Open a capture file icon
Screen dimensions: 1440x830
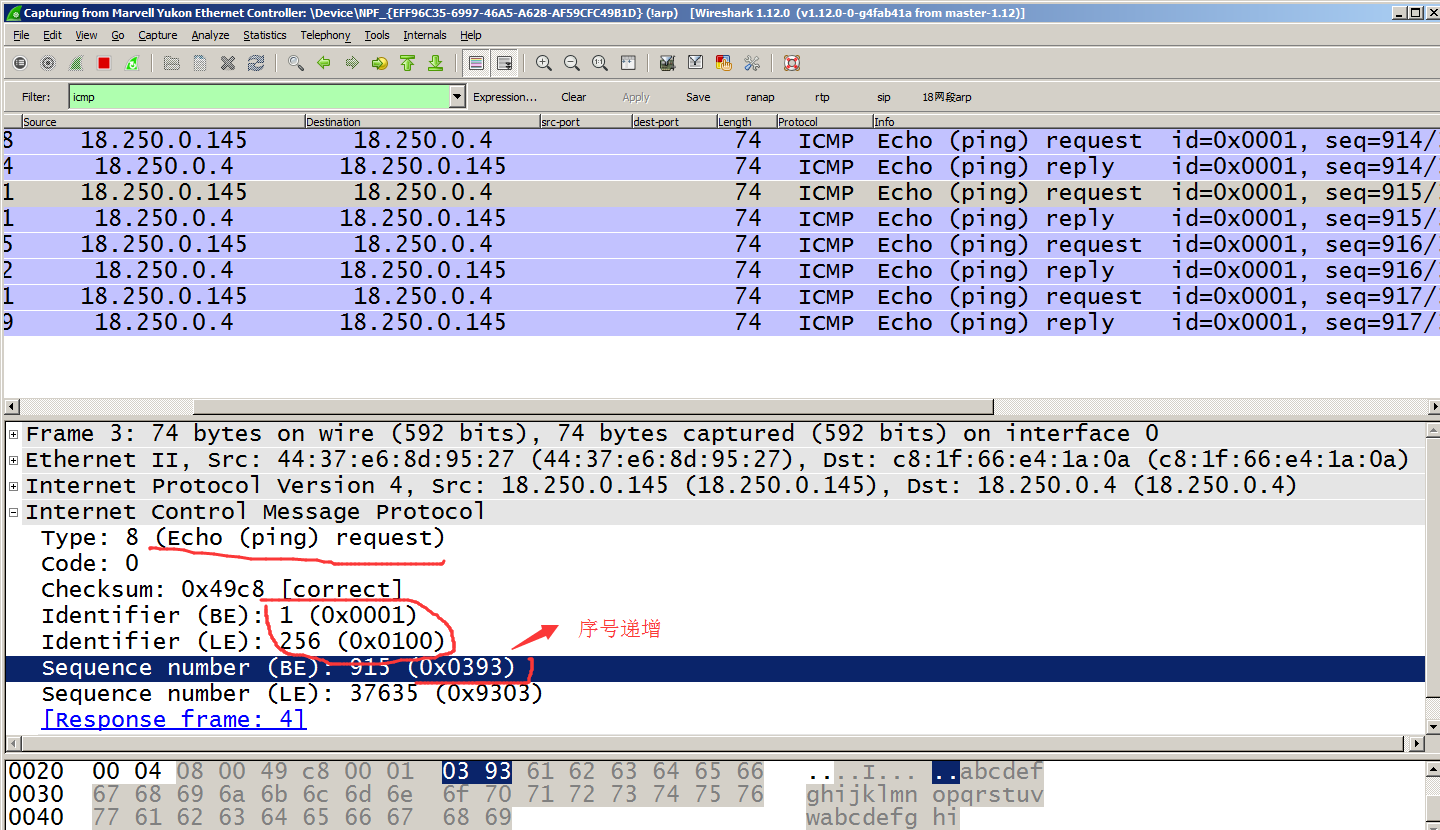[172, 63]
